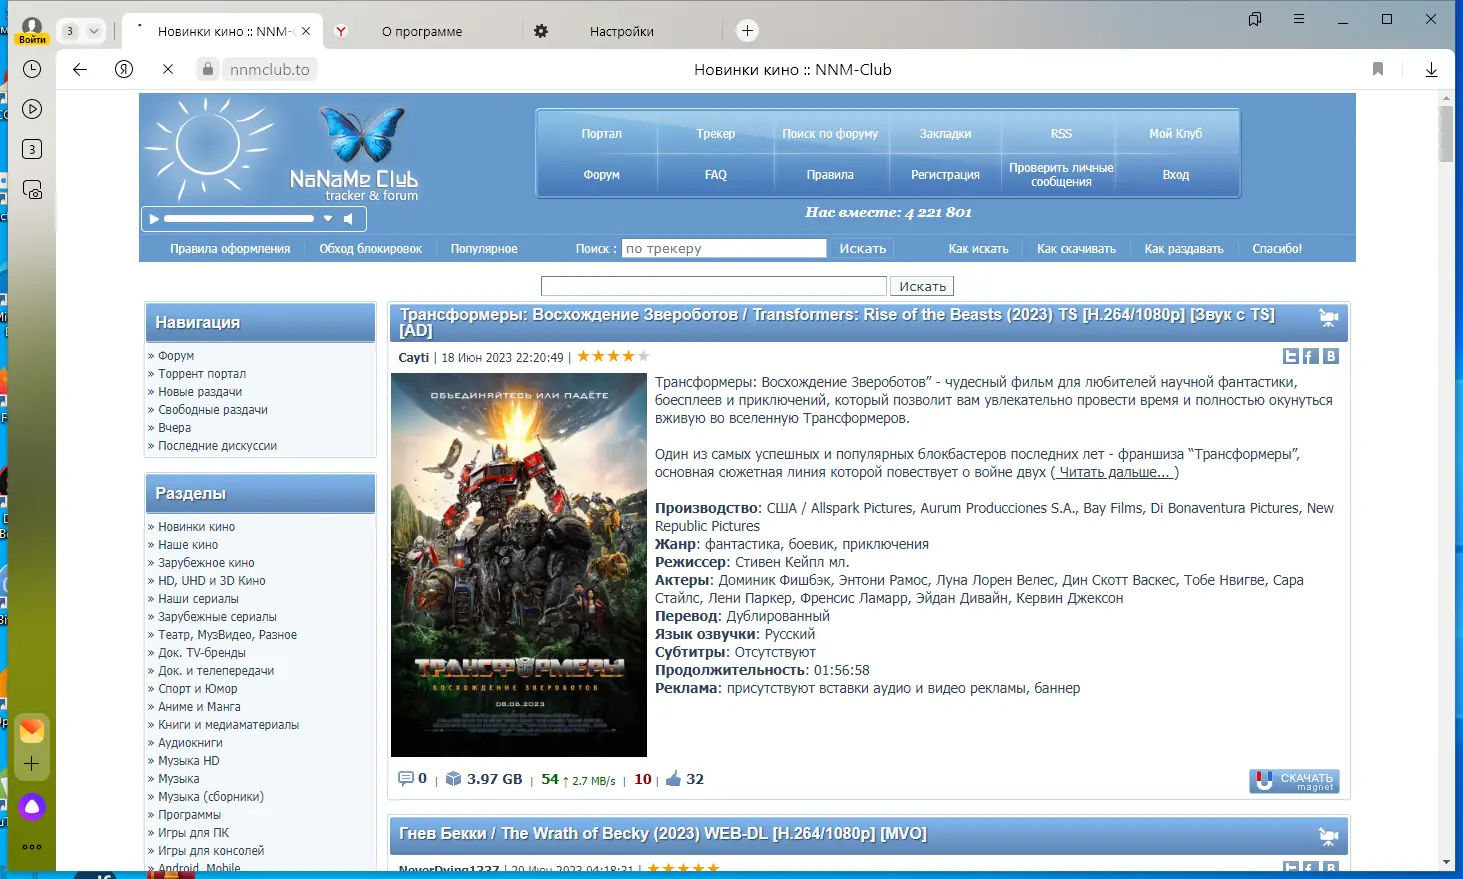Open downloads via the arrow icon top right
The width and height of the screenshot is (1463, 879).
1431,69
